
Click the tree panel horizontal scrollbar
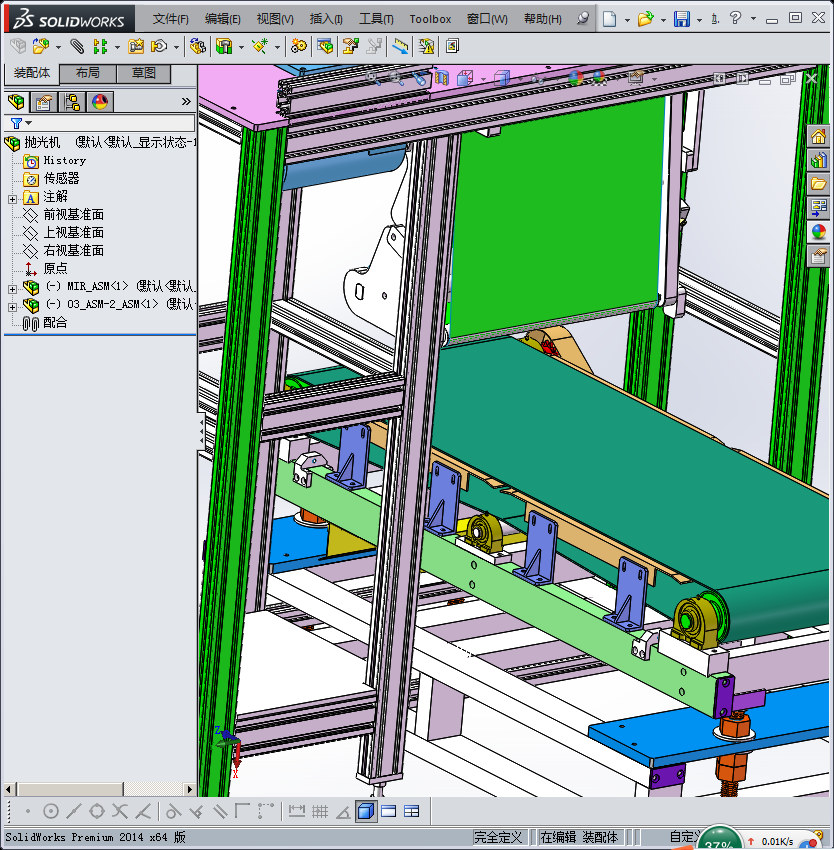(99, 789)
